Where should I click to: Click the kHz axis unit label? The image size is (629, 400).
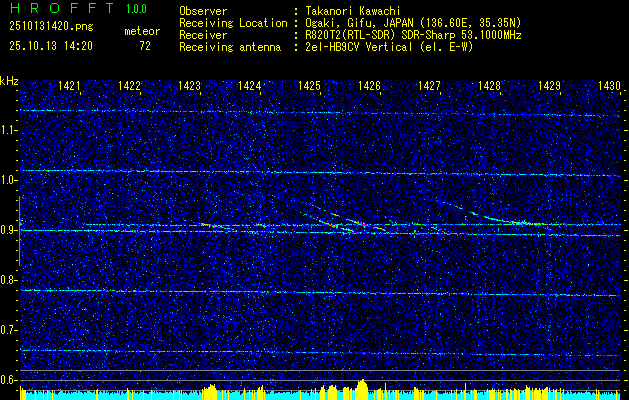9,81
